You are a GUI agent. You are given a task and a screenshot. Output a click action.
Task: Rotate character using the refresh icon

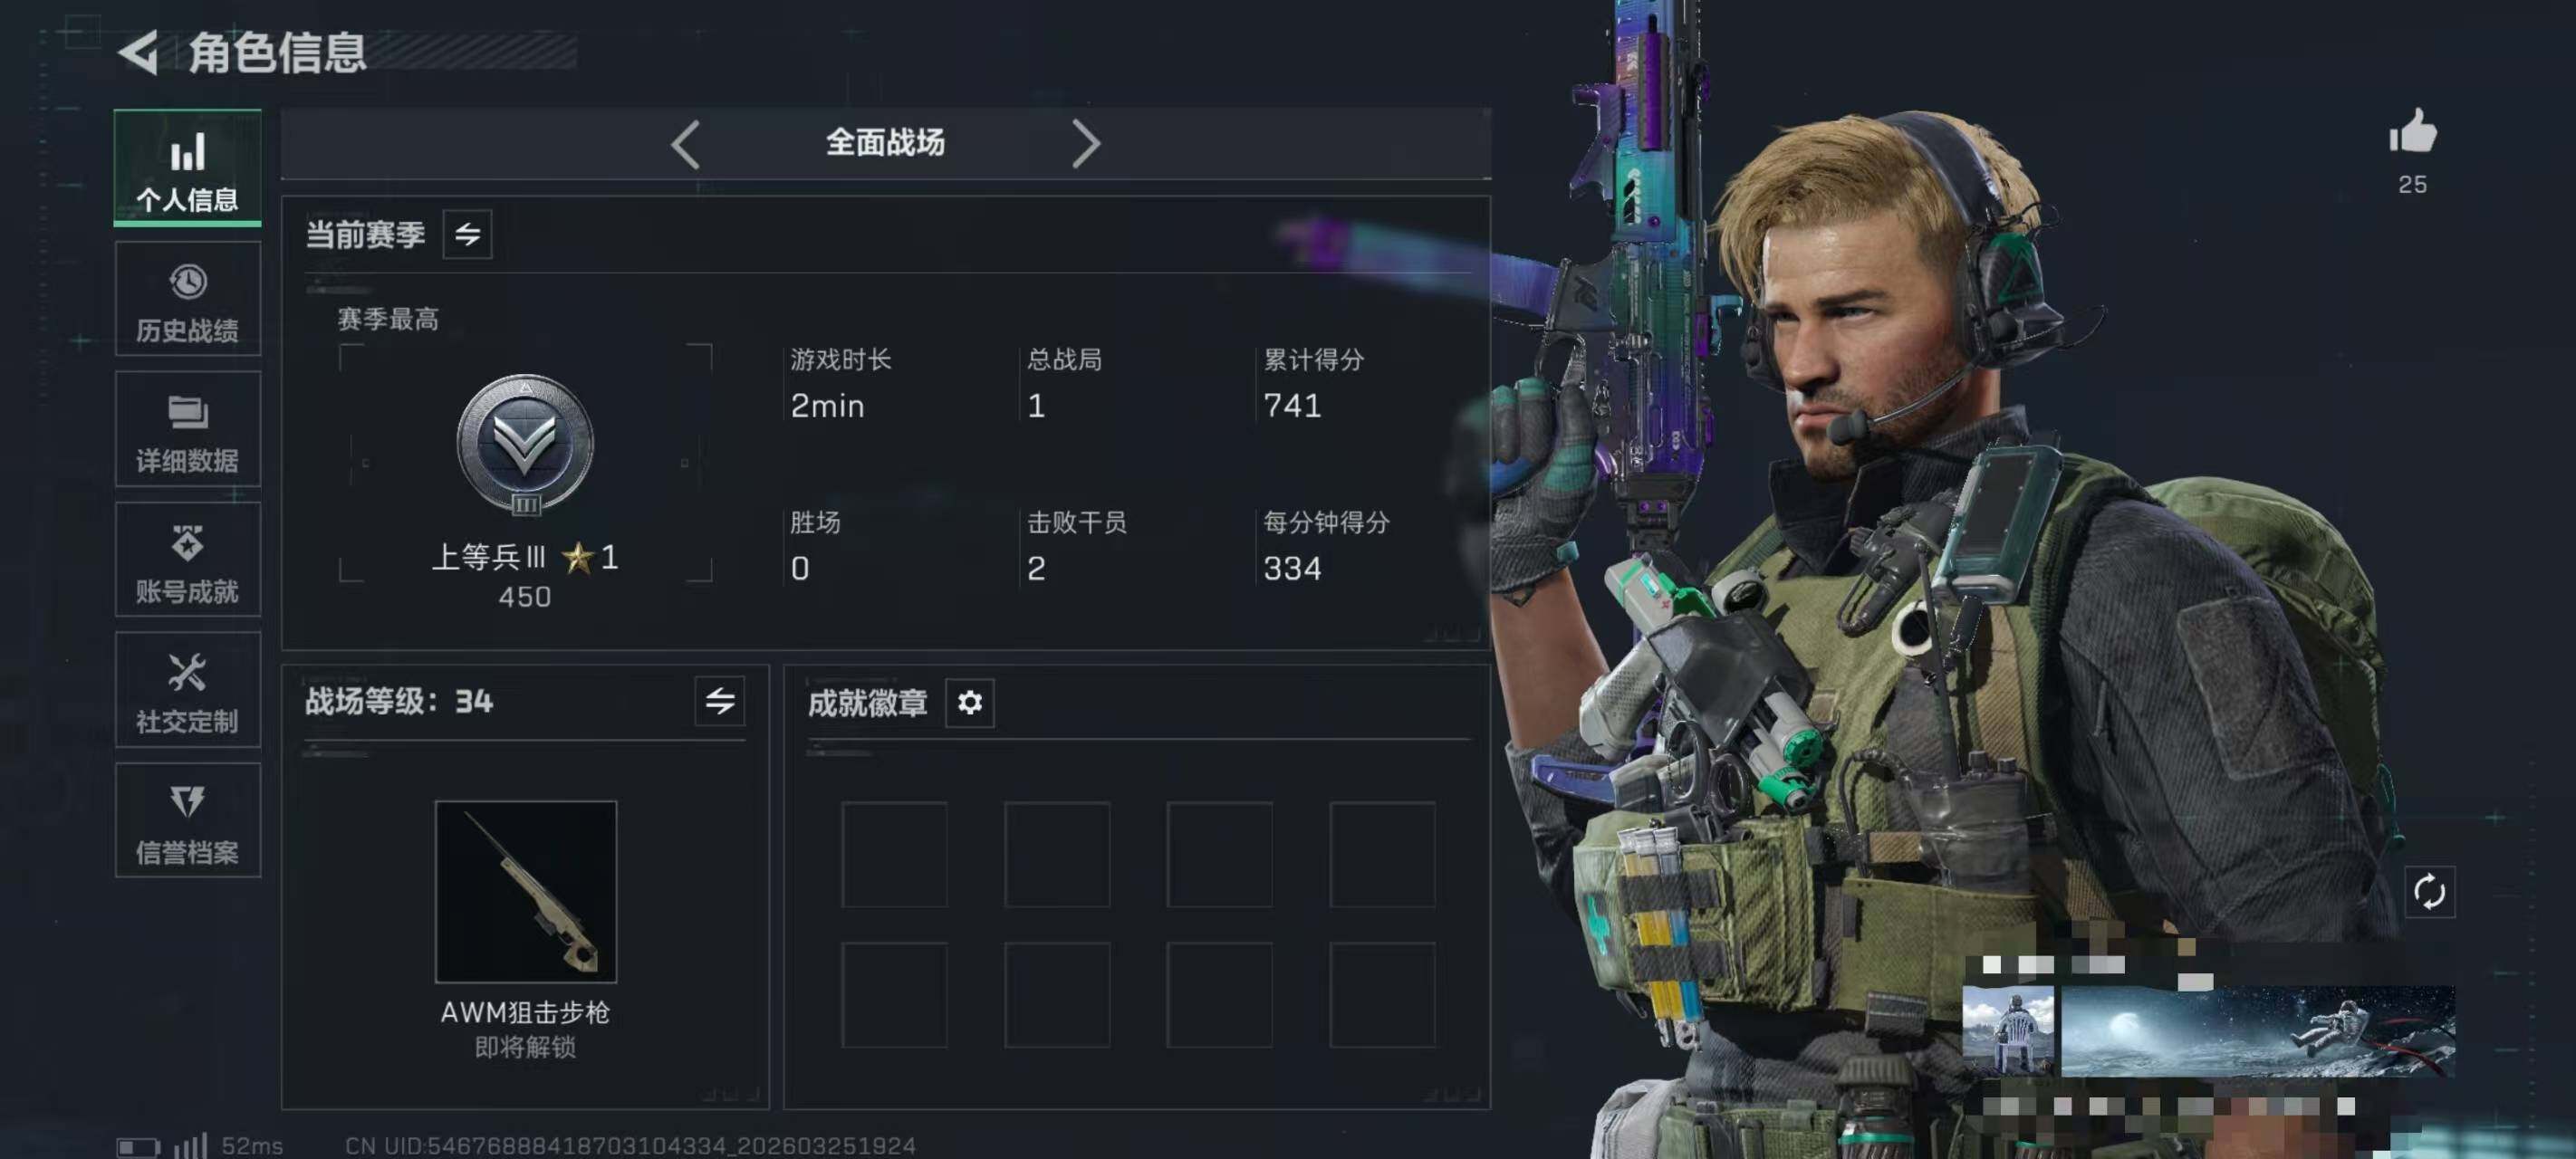pyautogui.click(x=2429, y=891)
